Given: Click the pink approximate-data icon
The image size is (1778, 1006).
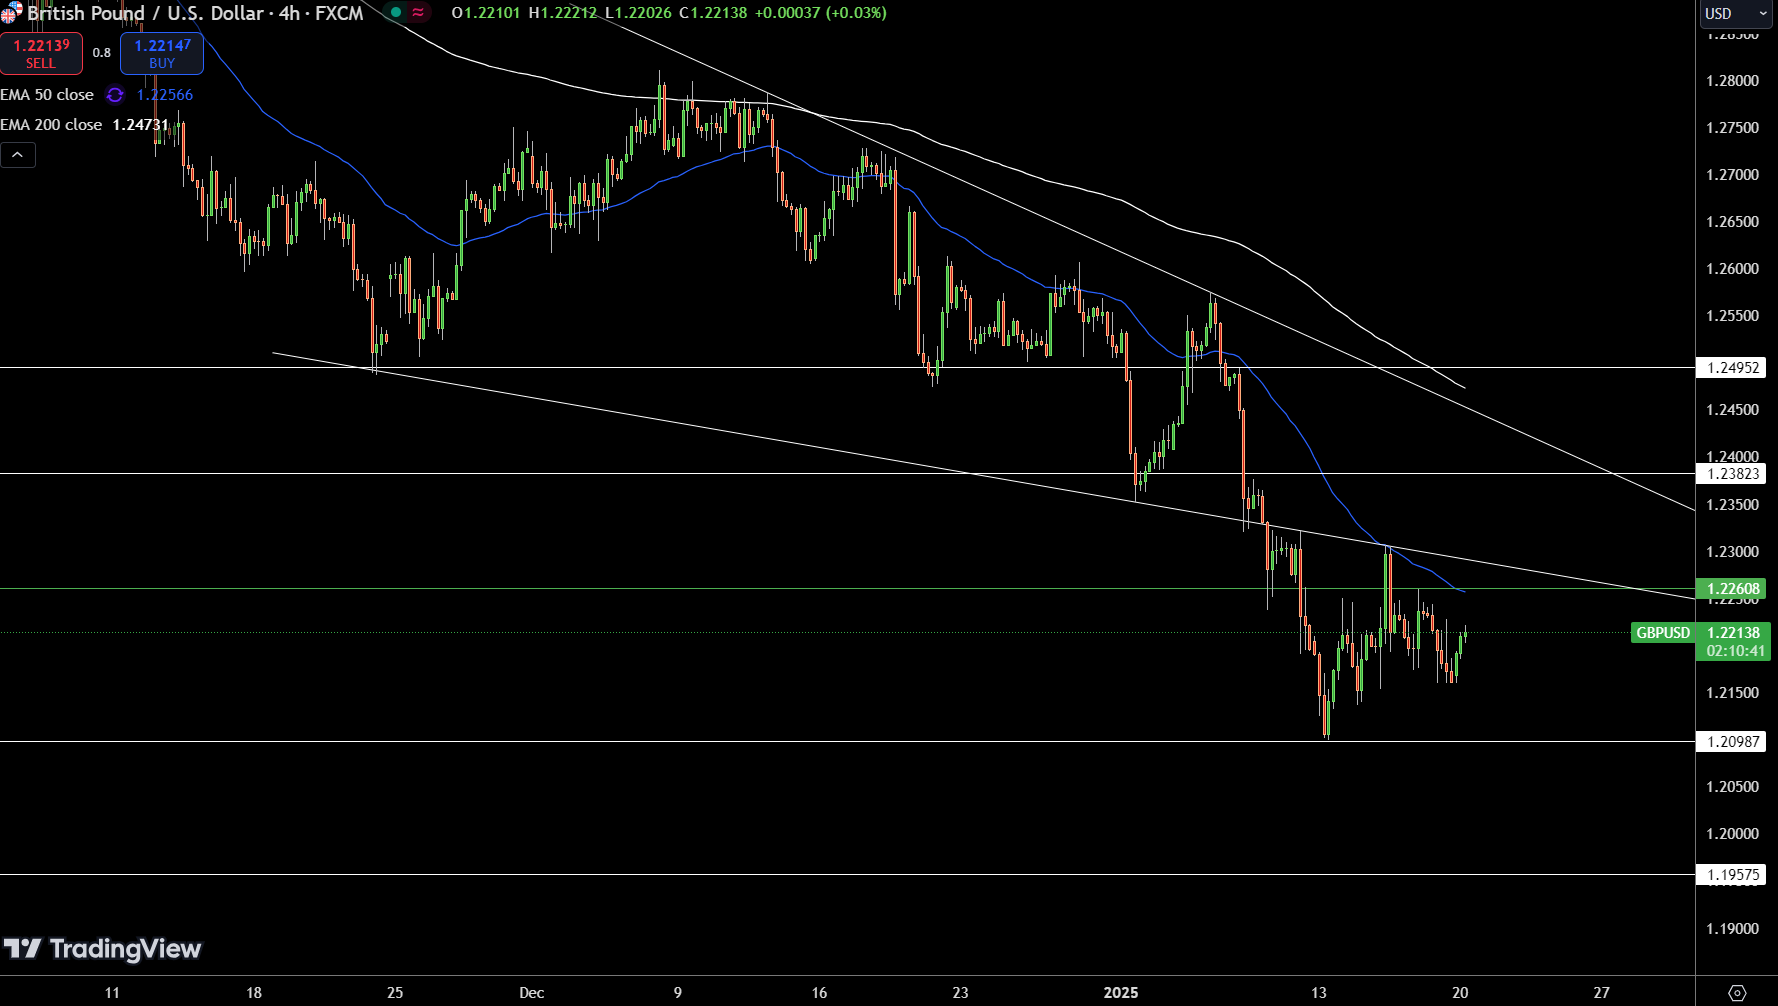Looking at the screenshot, I should coord(418,13).
